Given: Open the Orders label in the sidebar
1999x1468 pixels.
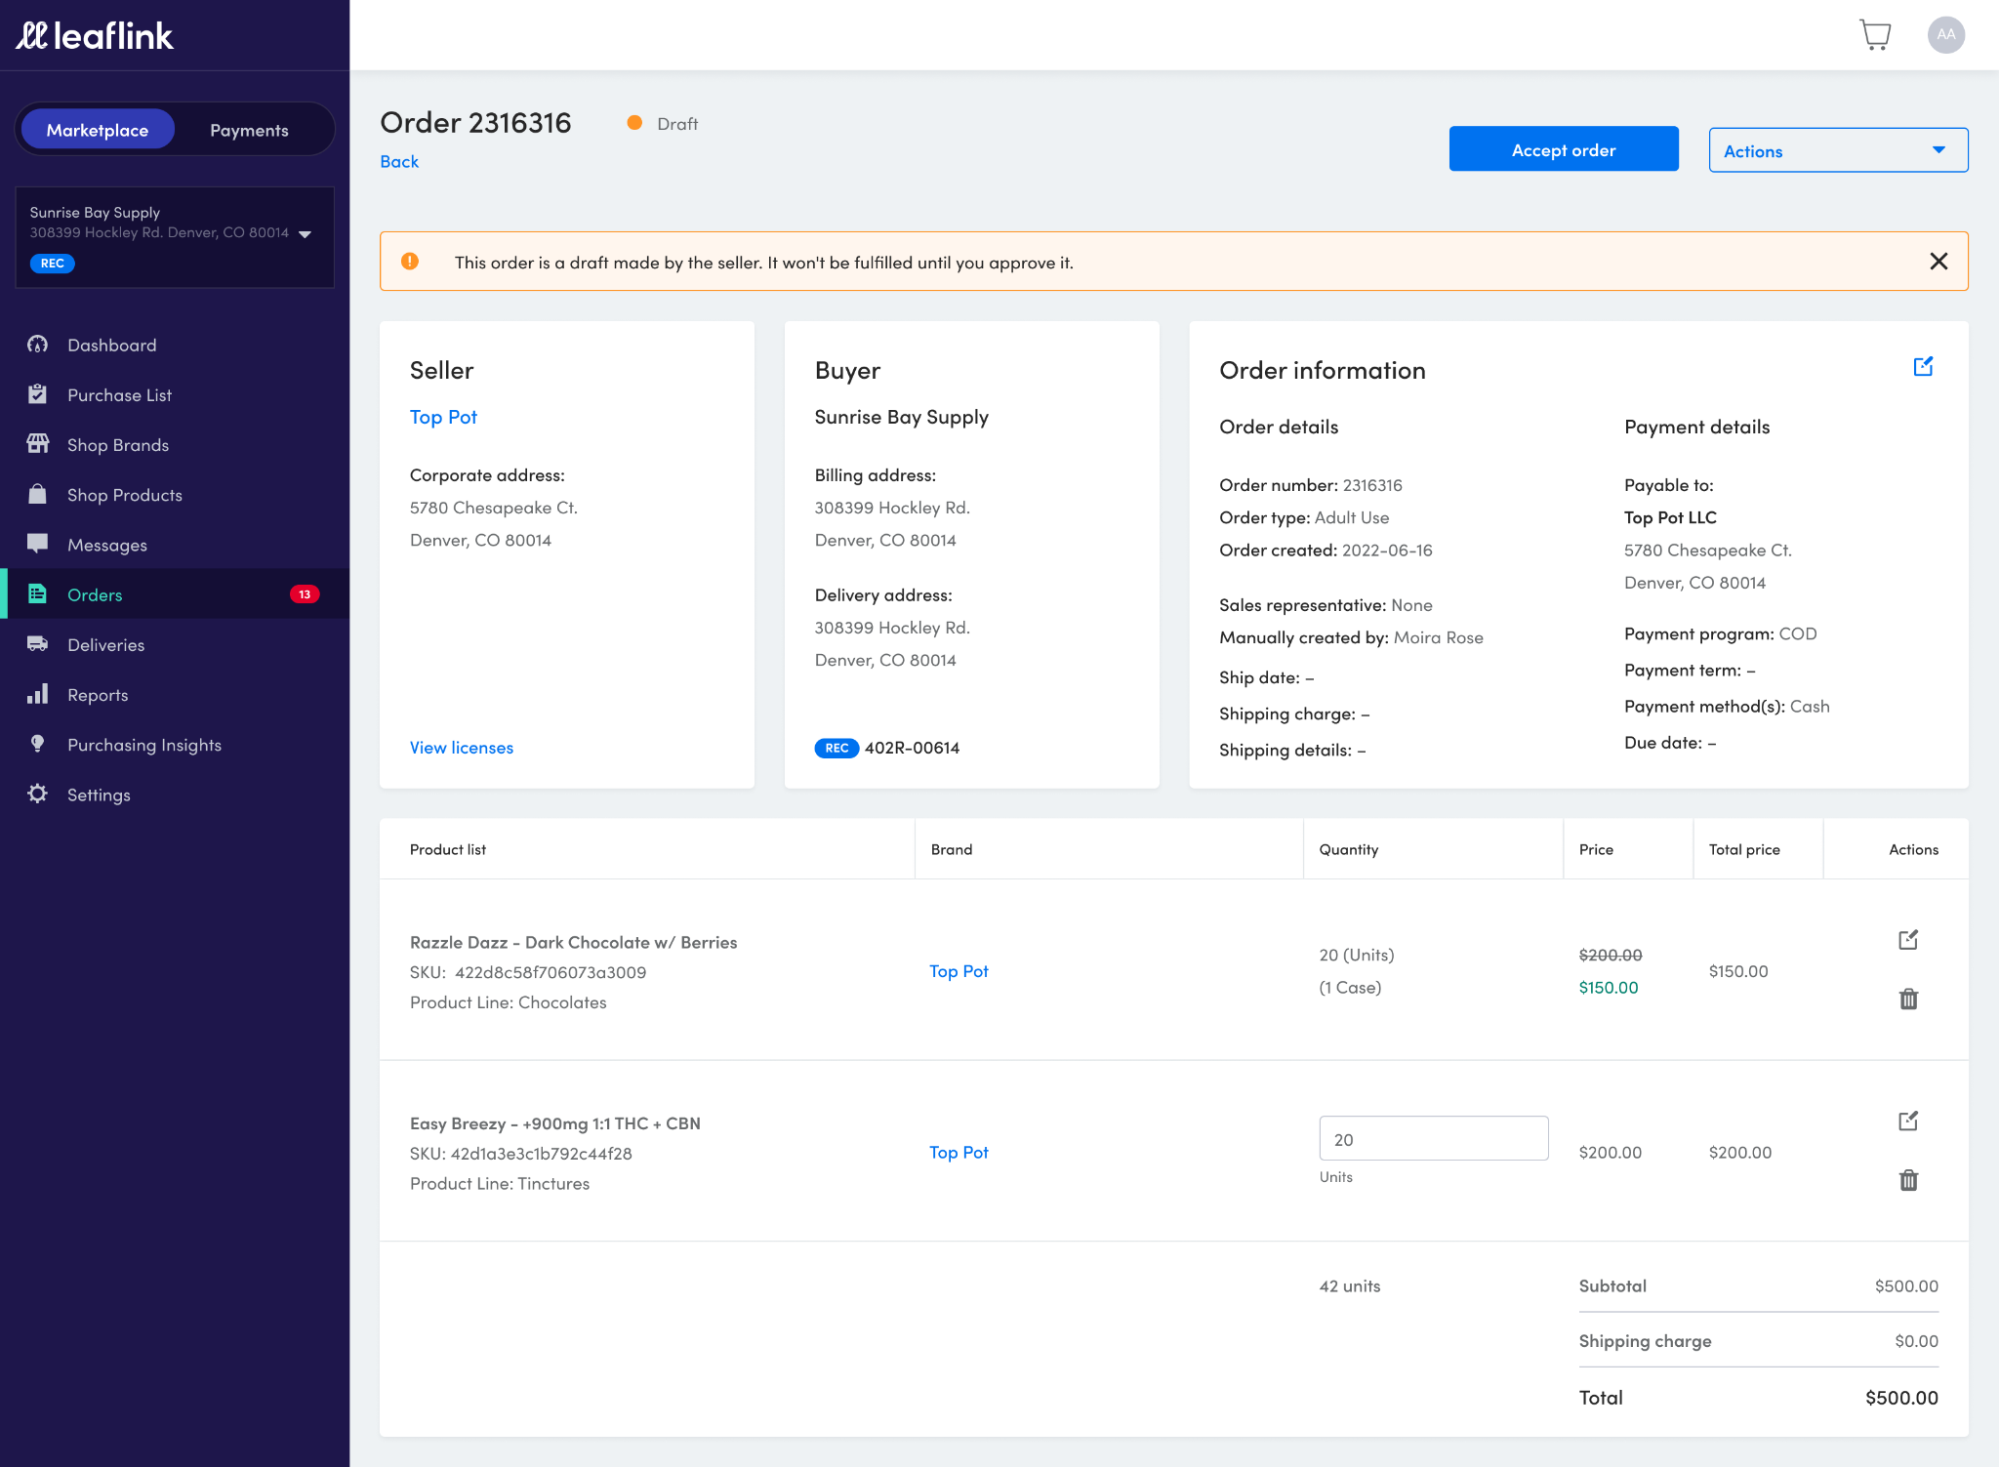Looking at the screenshot, I should click(95, 595).
